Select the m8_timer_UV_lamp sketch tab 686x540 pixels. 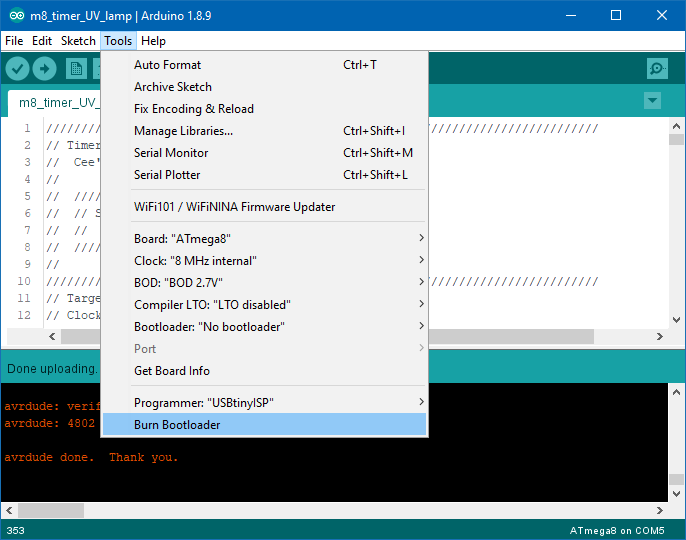point(54,103)
